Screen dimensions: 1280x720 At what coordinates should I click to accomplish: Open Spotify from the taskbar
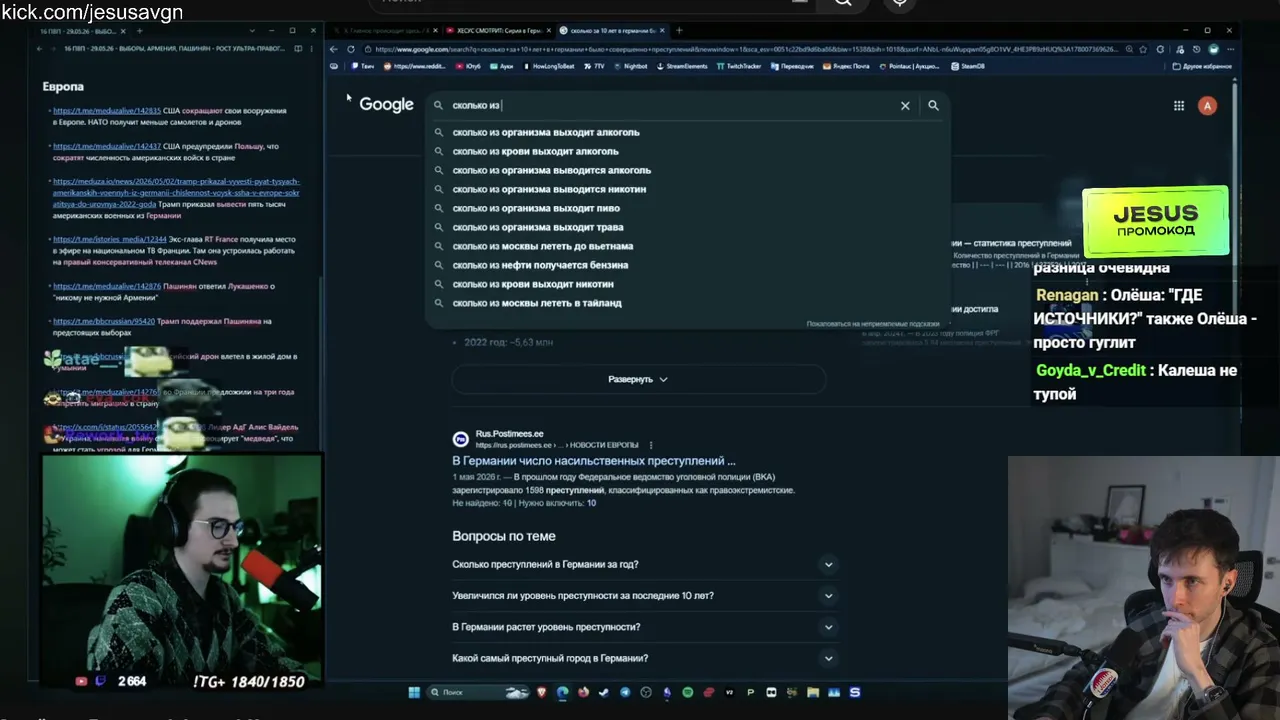point(687,692)
